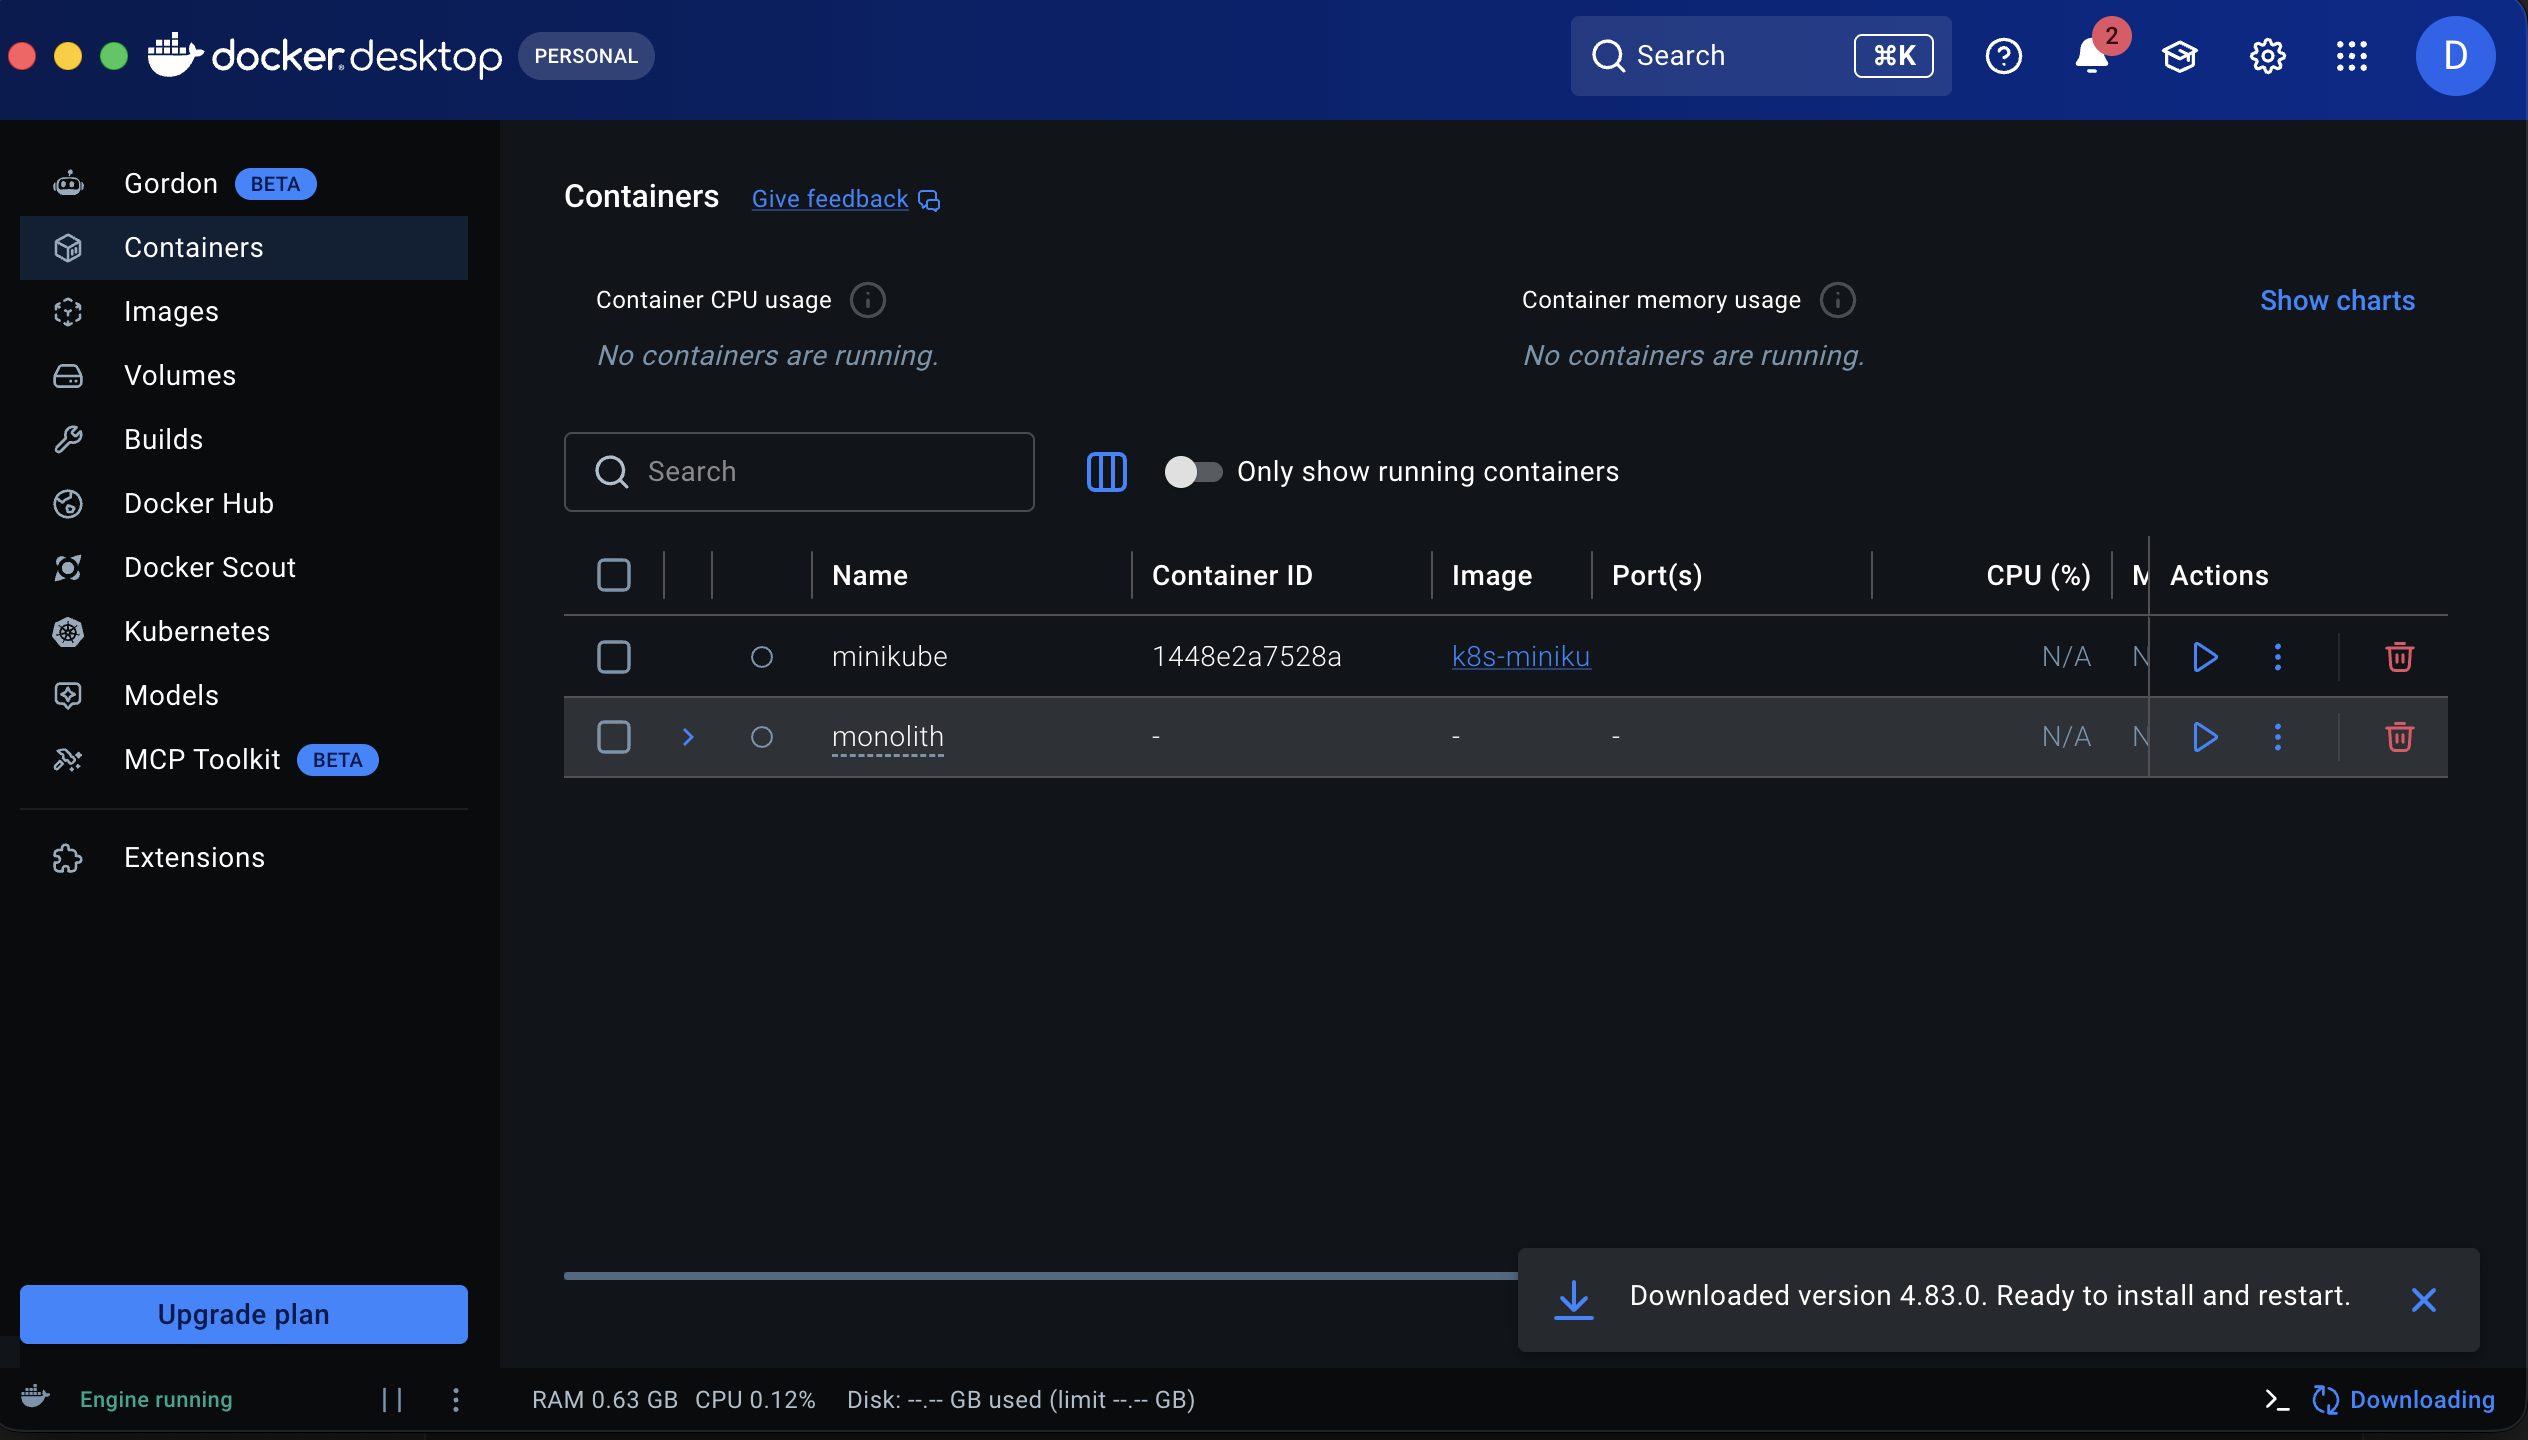Open the apps grid icon
Viewport: 2528px width, 1440px height.
(x=2351, y=56)
